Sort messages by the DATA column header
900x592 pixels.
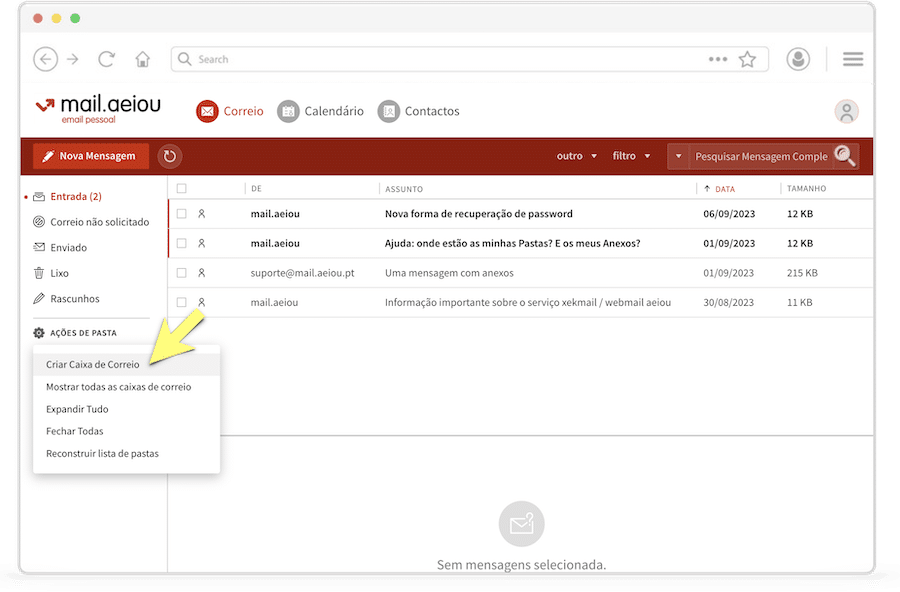[724, 188]
